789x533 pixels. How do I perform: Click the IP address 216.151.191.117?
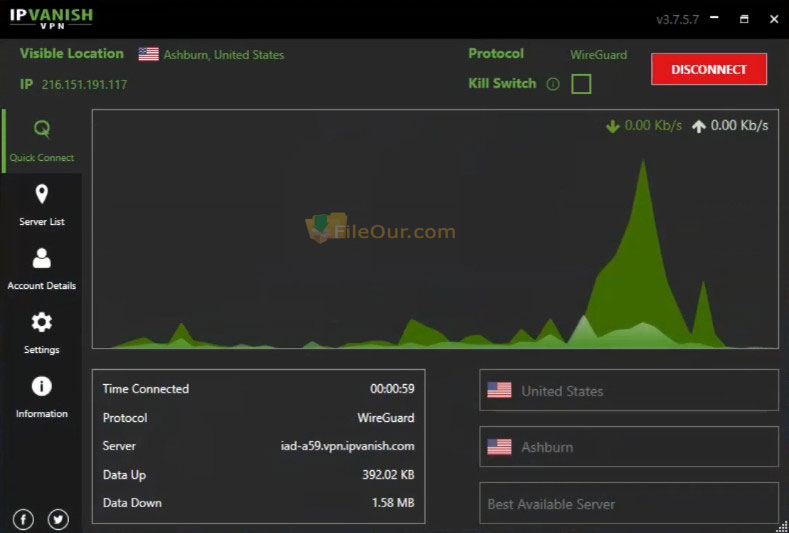click(x=84, y=85)
